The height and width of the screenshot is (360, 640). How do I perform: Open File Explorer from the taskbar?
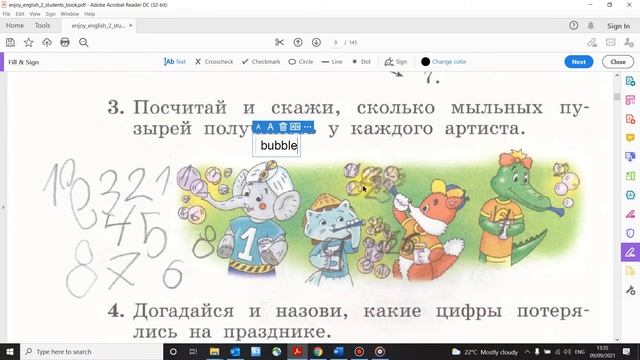[214, 351]
